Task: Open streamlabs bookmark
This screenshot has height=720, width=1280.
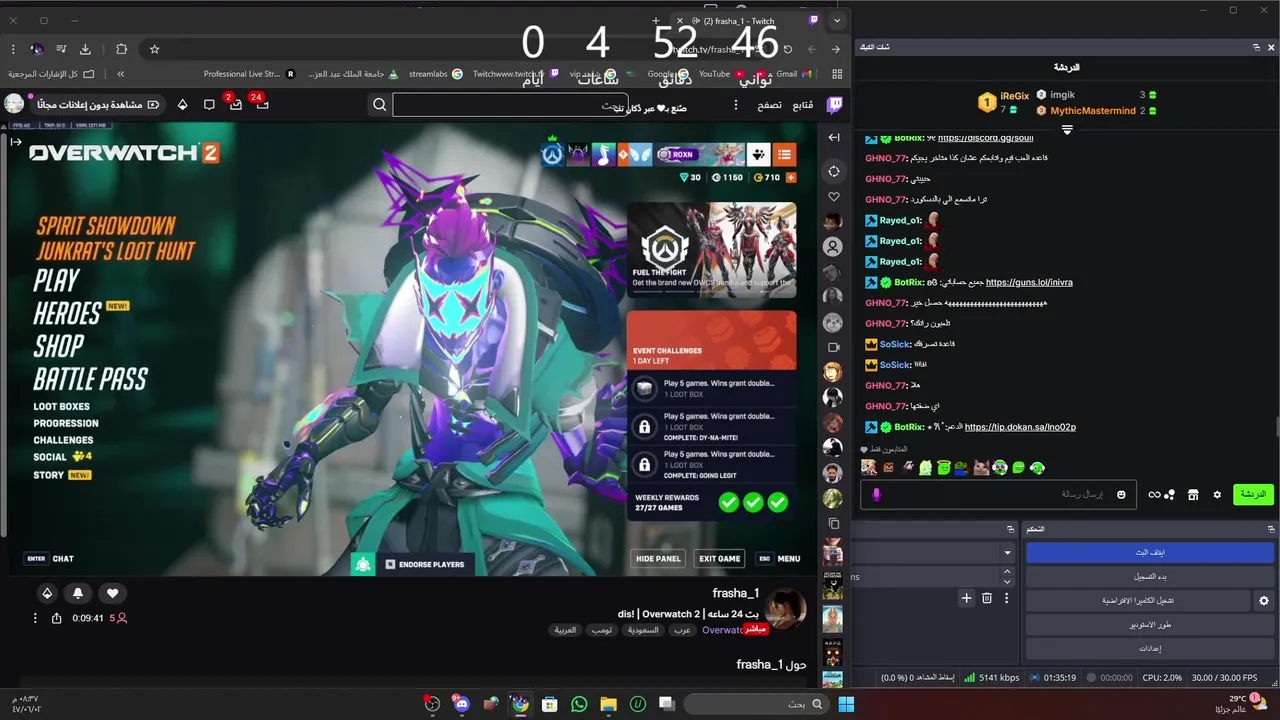Action: tap(435, 74)
